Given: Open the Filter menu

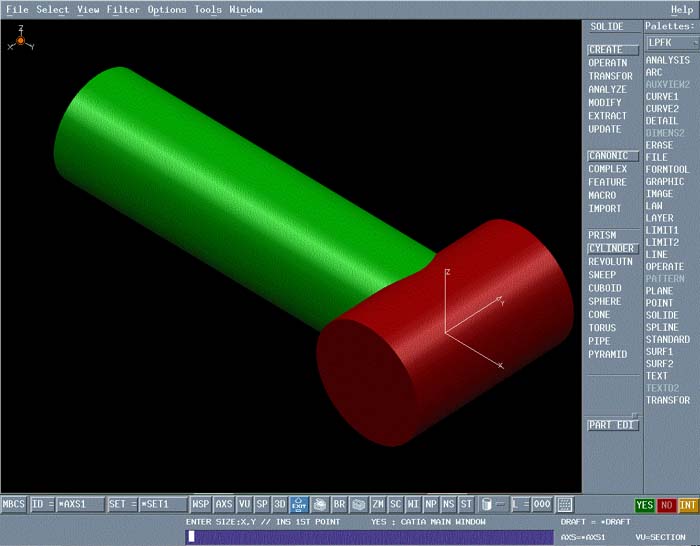Looking at the screenshot, I should tap(123, 10).
